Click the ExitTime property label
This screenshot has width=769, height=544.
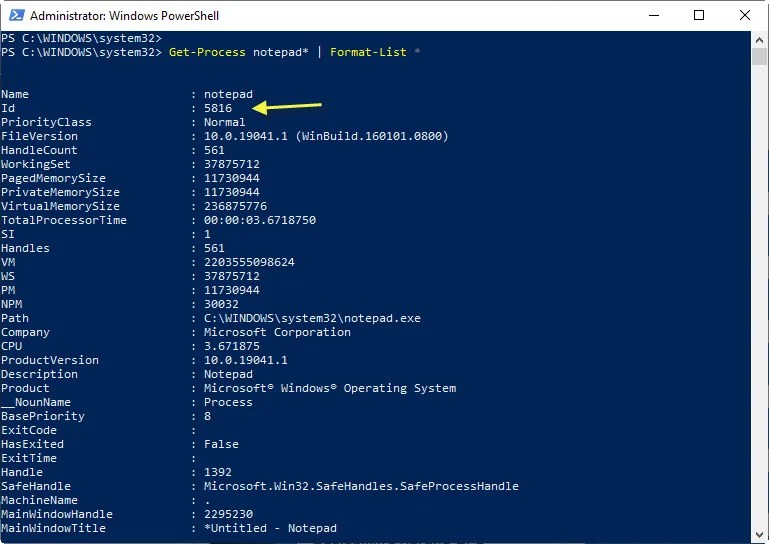coord(28,458)
